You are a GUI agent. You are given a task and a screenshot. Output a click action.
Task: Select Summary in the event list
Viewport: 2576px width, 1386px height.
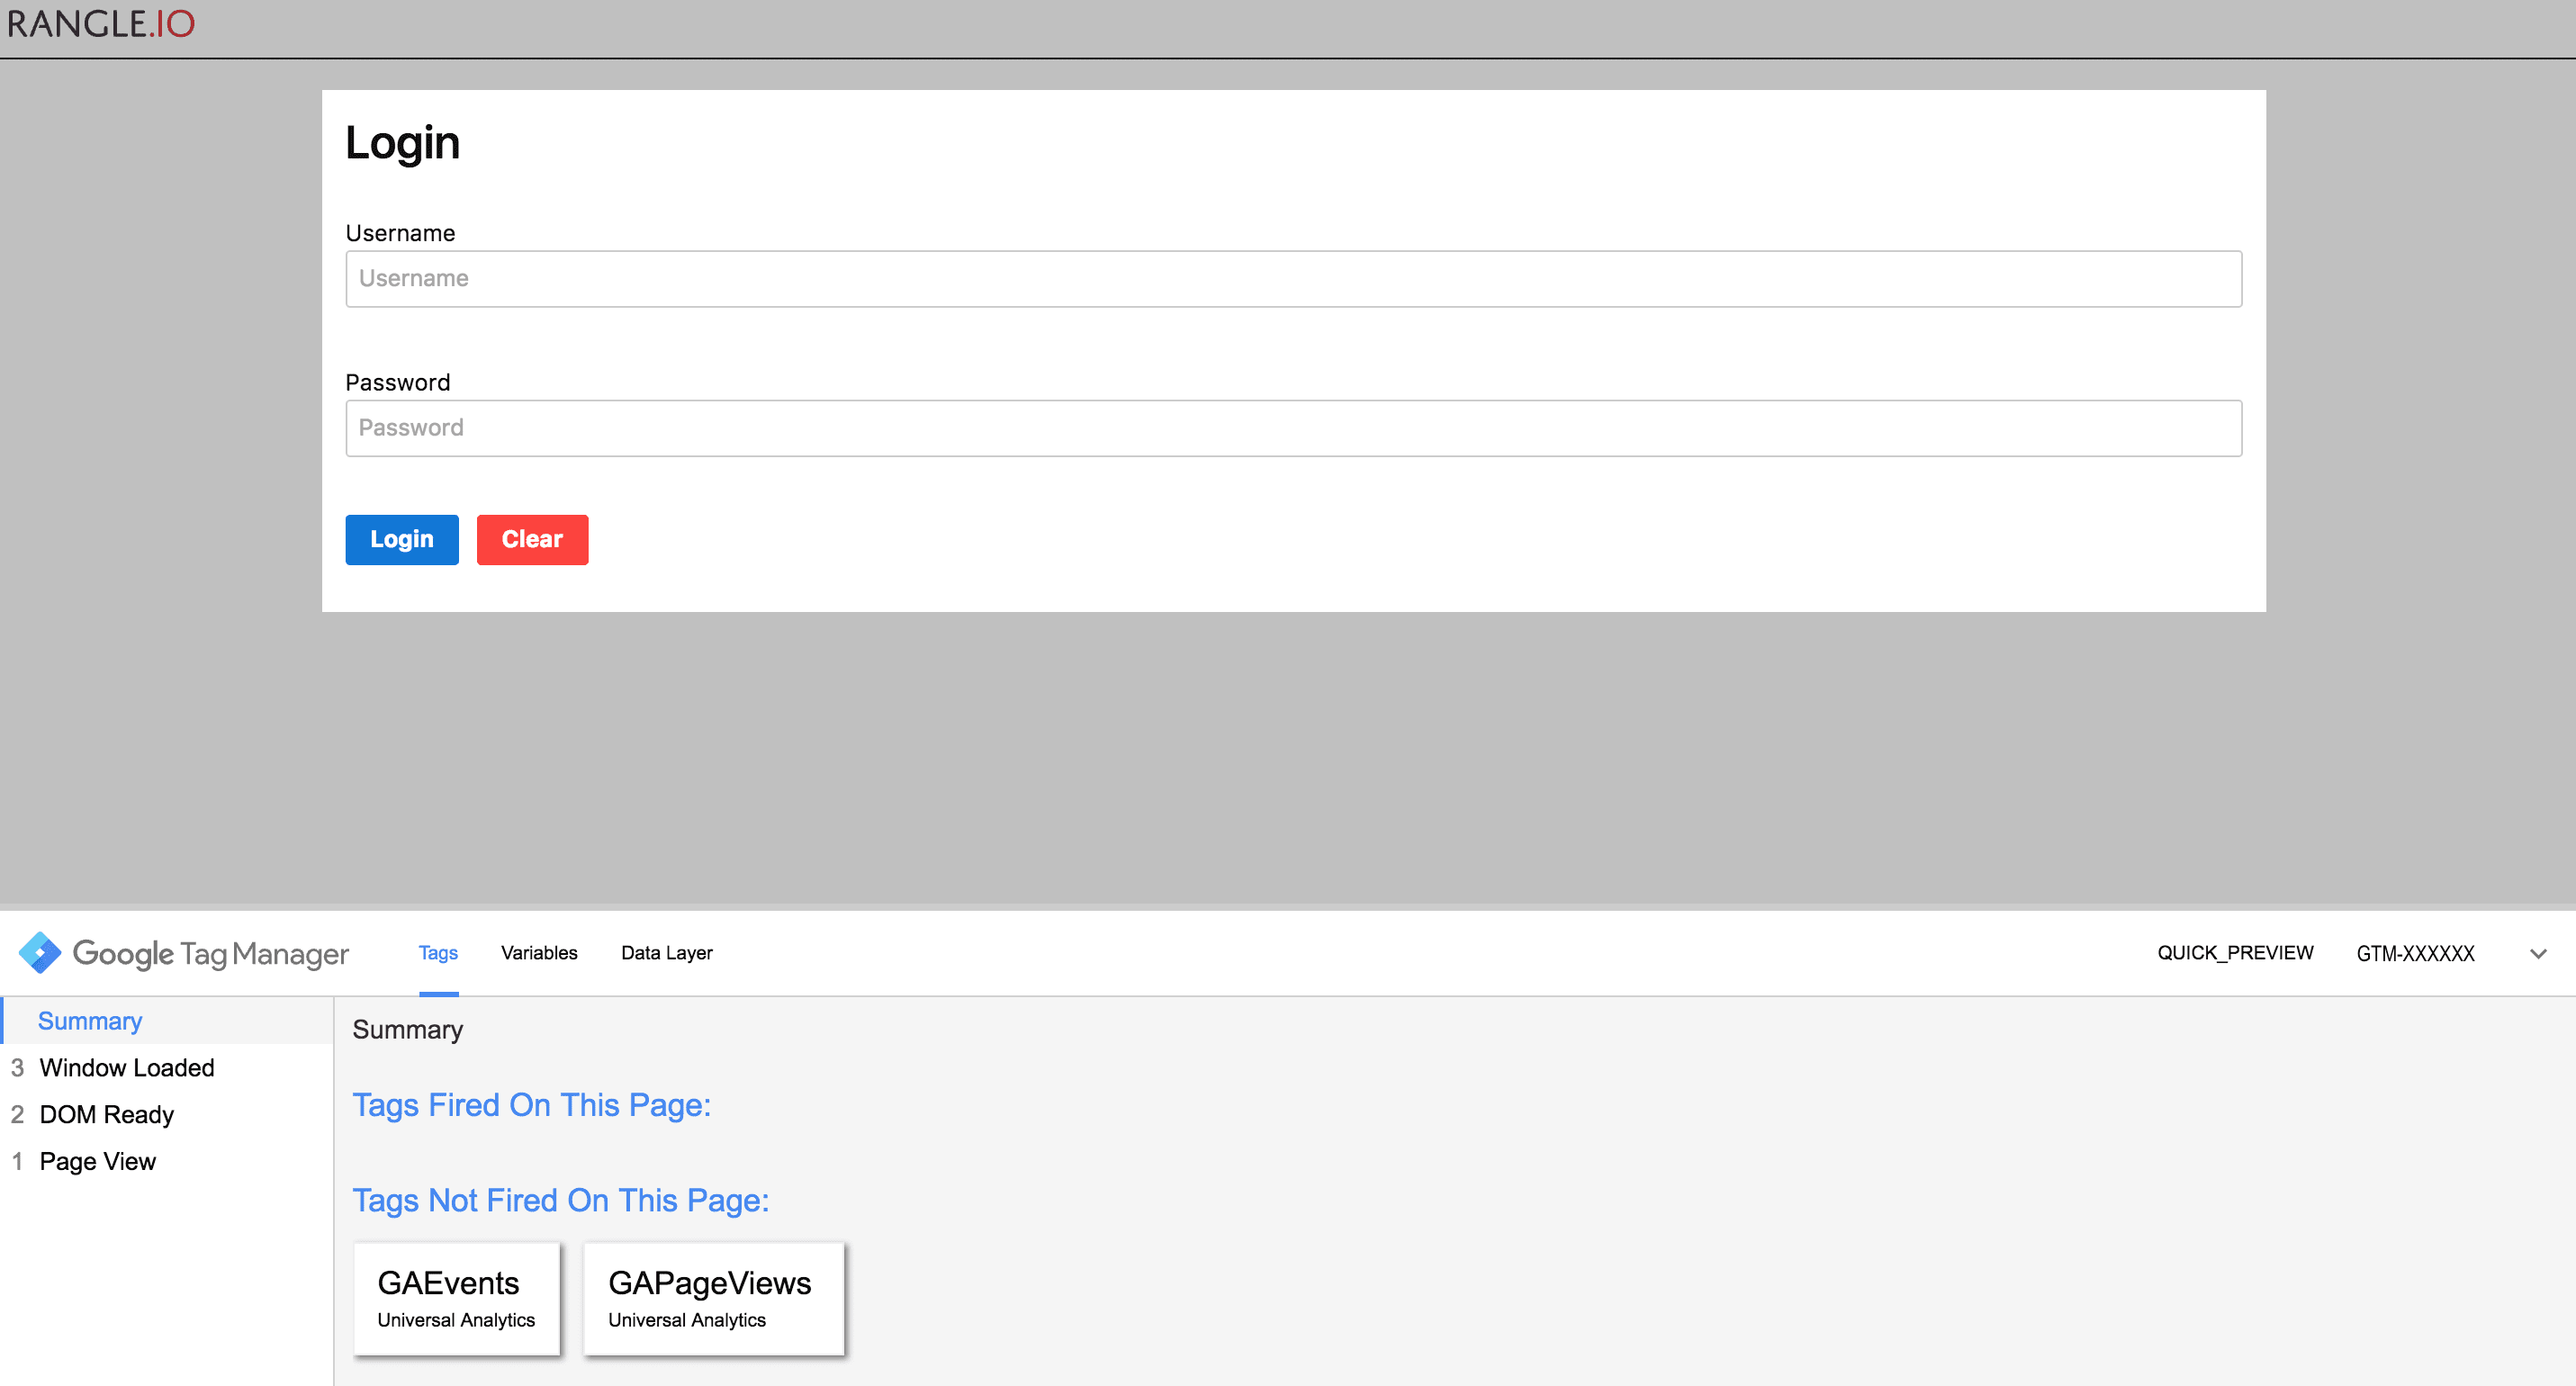pos(167,1021)
